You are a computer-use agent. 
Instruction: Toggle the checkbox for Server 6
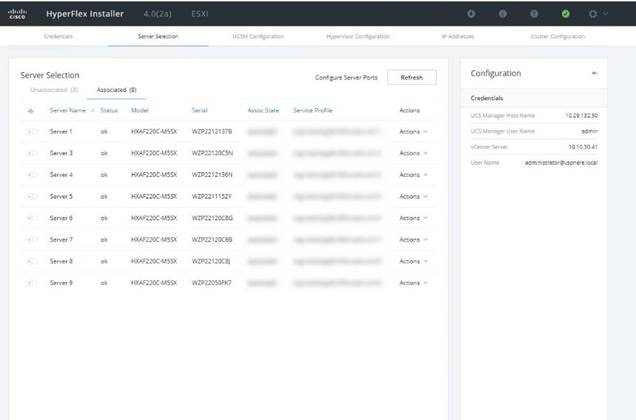pos(31,218)
